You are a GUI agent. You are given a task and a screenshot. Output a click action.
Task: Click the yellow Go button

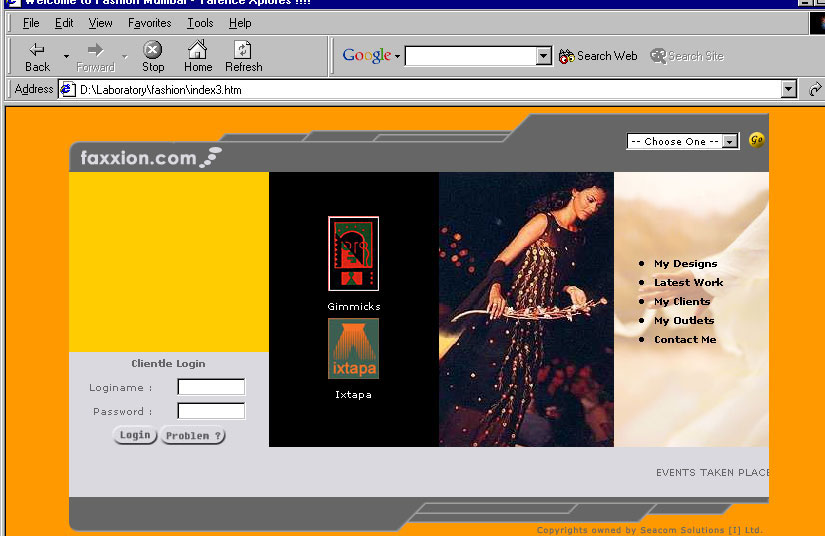(757, 140)
